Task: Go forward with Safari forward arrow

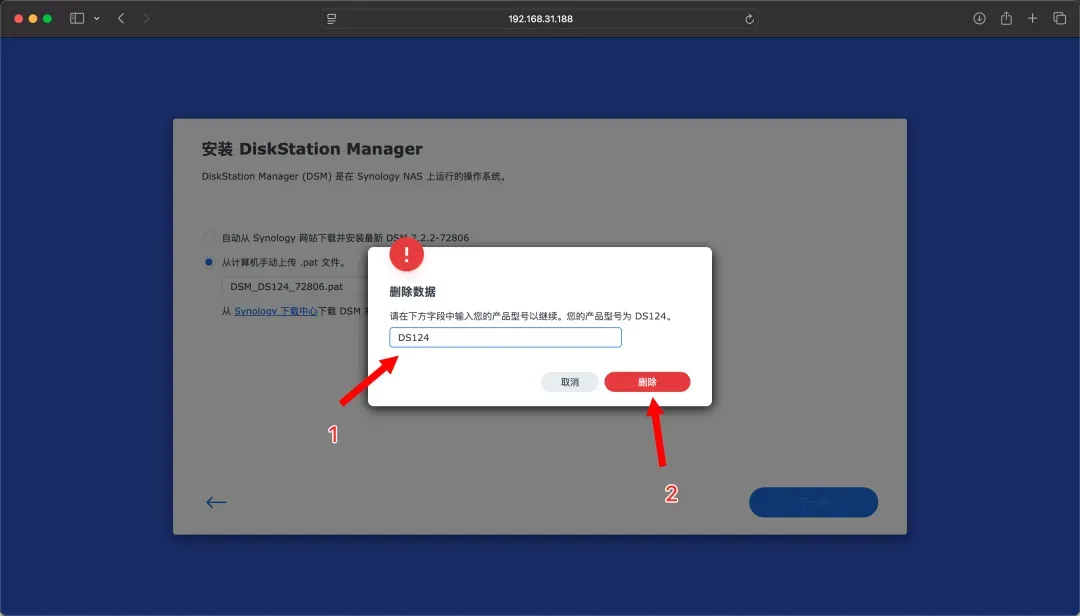Action: click(x=146, y=19)
